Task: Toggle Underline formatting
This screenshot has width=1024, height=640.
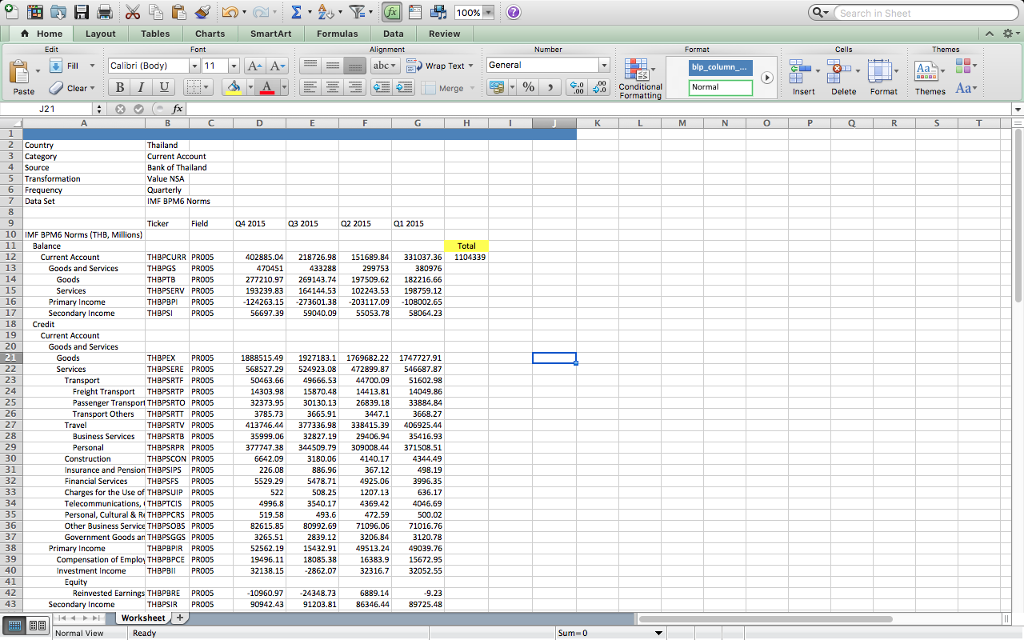Action: [x=163, y=88]
